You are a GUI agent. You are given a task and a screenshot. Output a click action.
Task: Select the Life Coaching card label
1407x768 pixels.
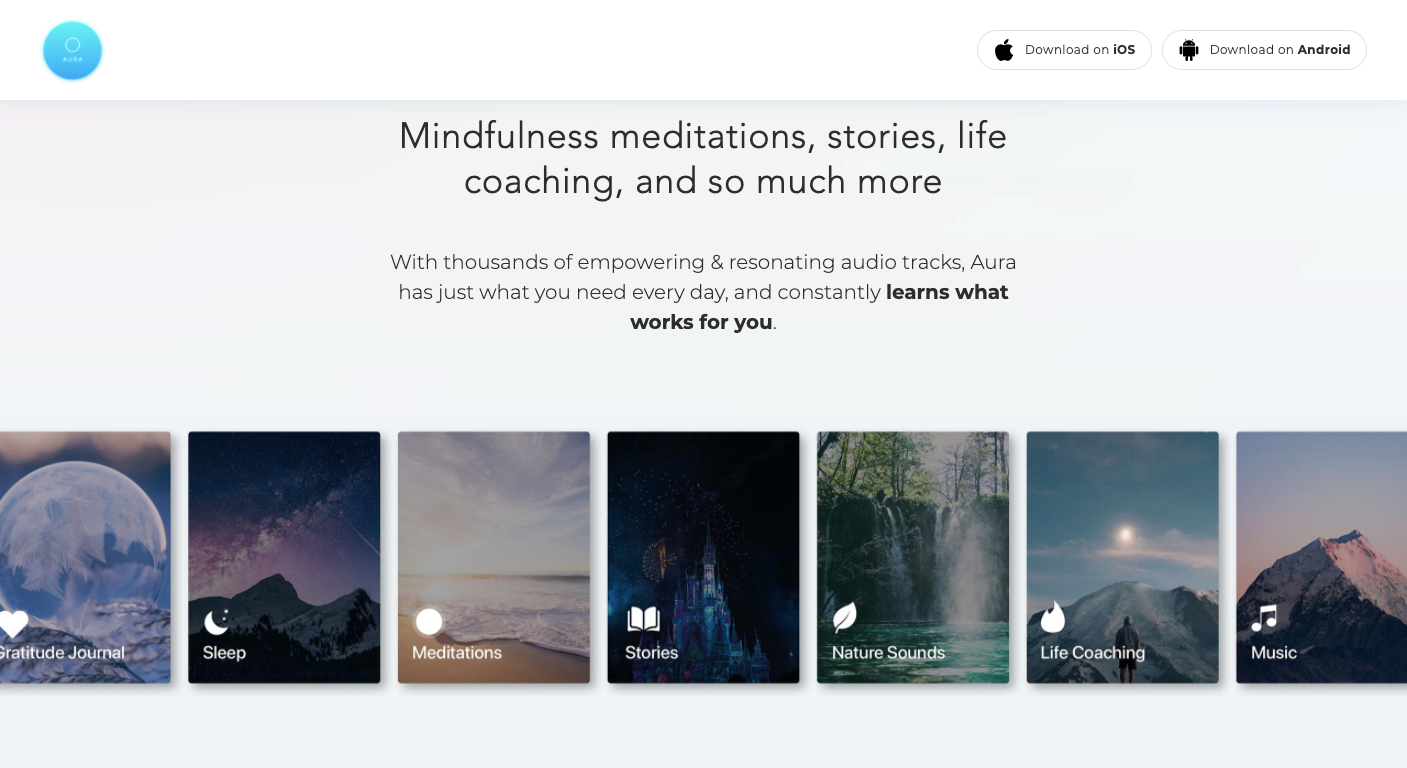coord(1092,653)
